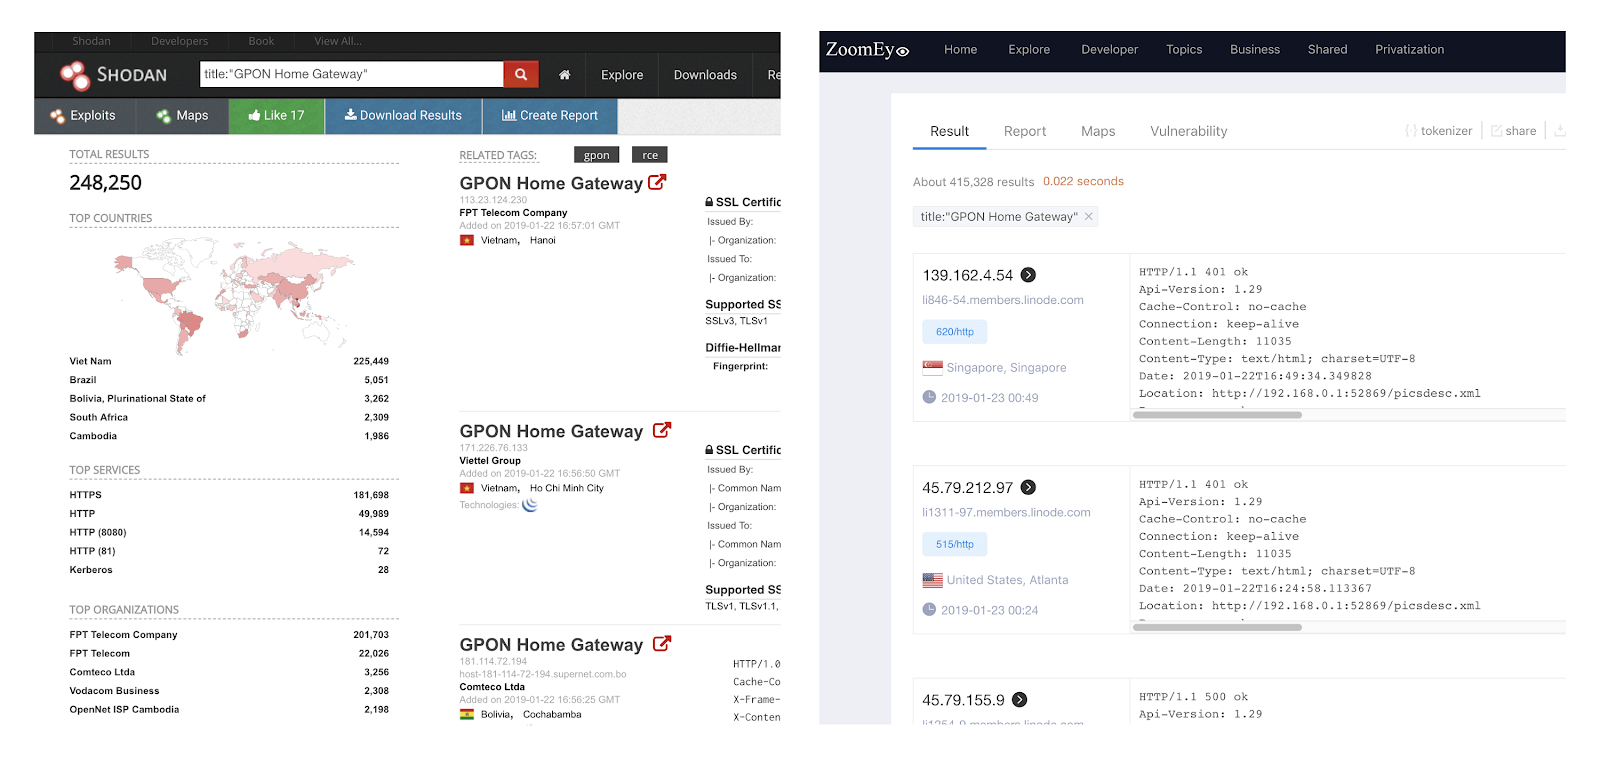This screenshot has height=764, width=1600.
Task: Open Developer in ZoomEye navigation
Action: (1109, 49)
